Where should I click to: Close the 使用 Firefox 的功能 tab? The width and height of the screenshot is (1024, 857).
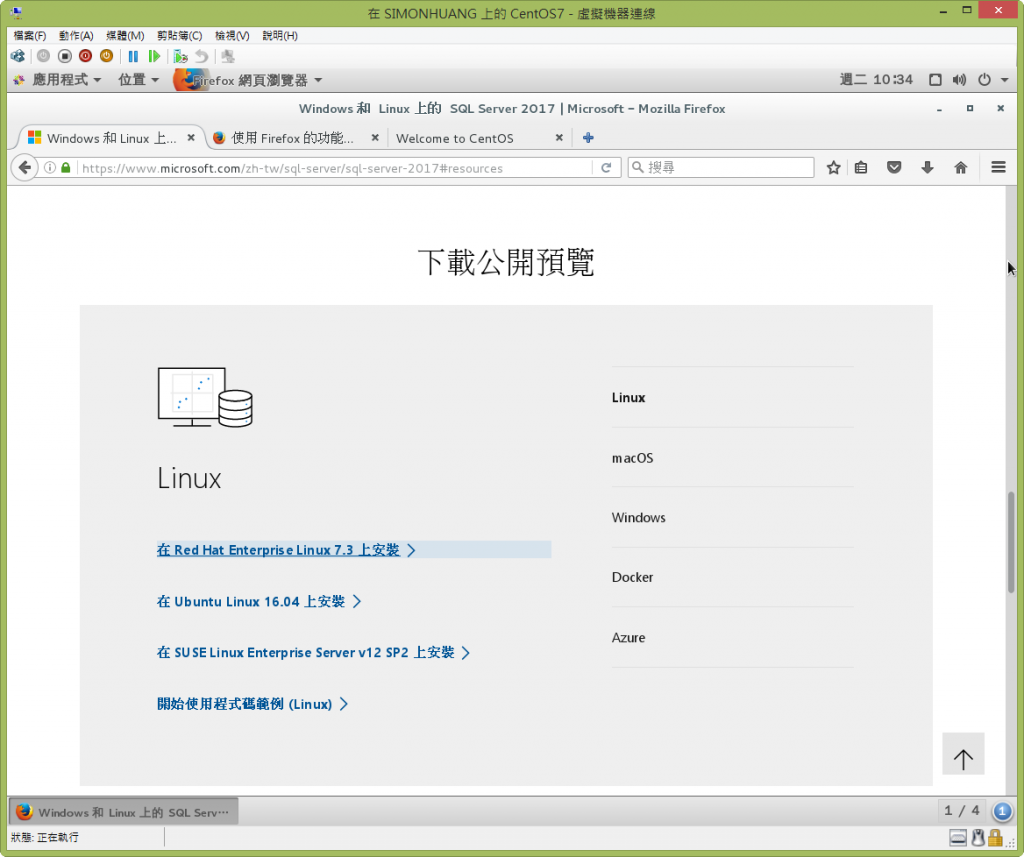[375, 138]
